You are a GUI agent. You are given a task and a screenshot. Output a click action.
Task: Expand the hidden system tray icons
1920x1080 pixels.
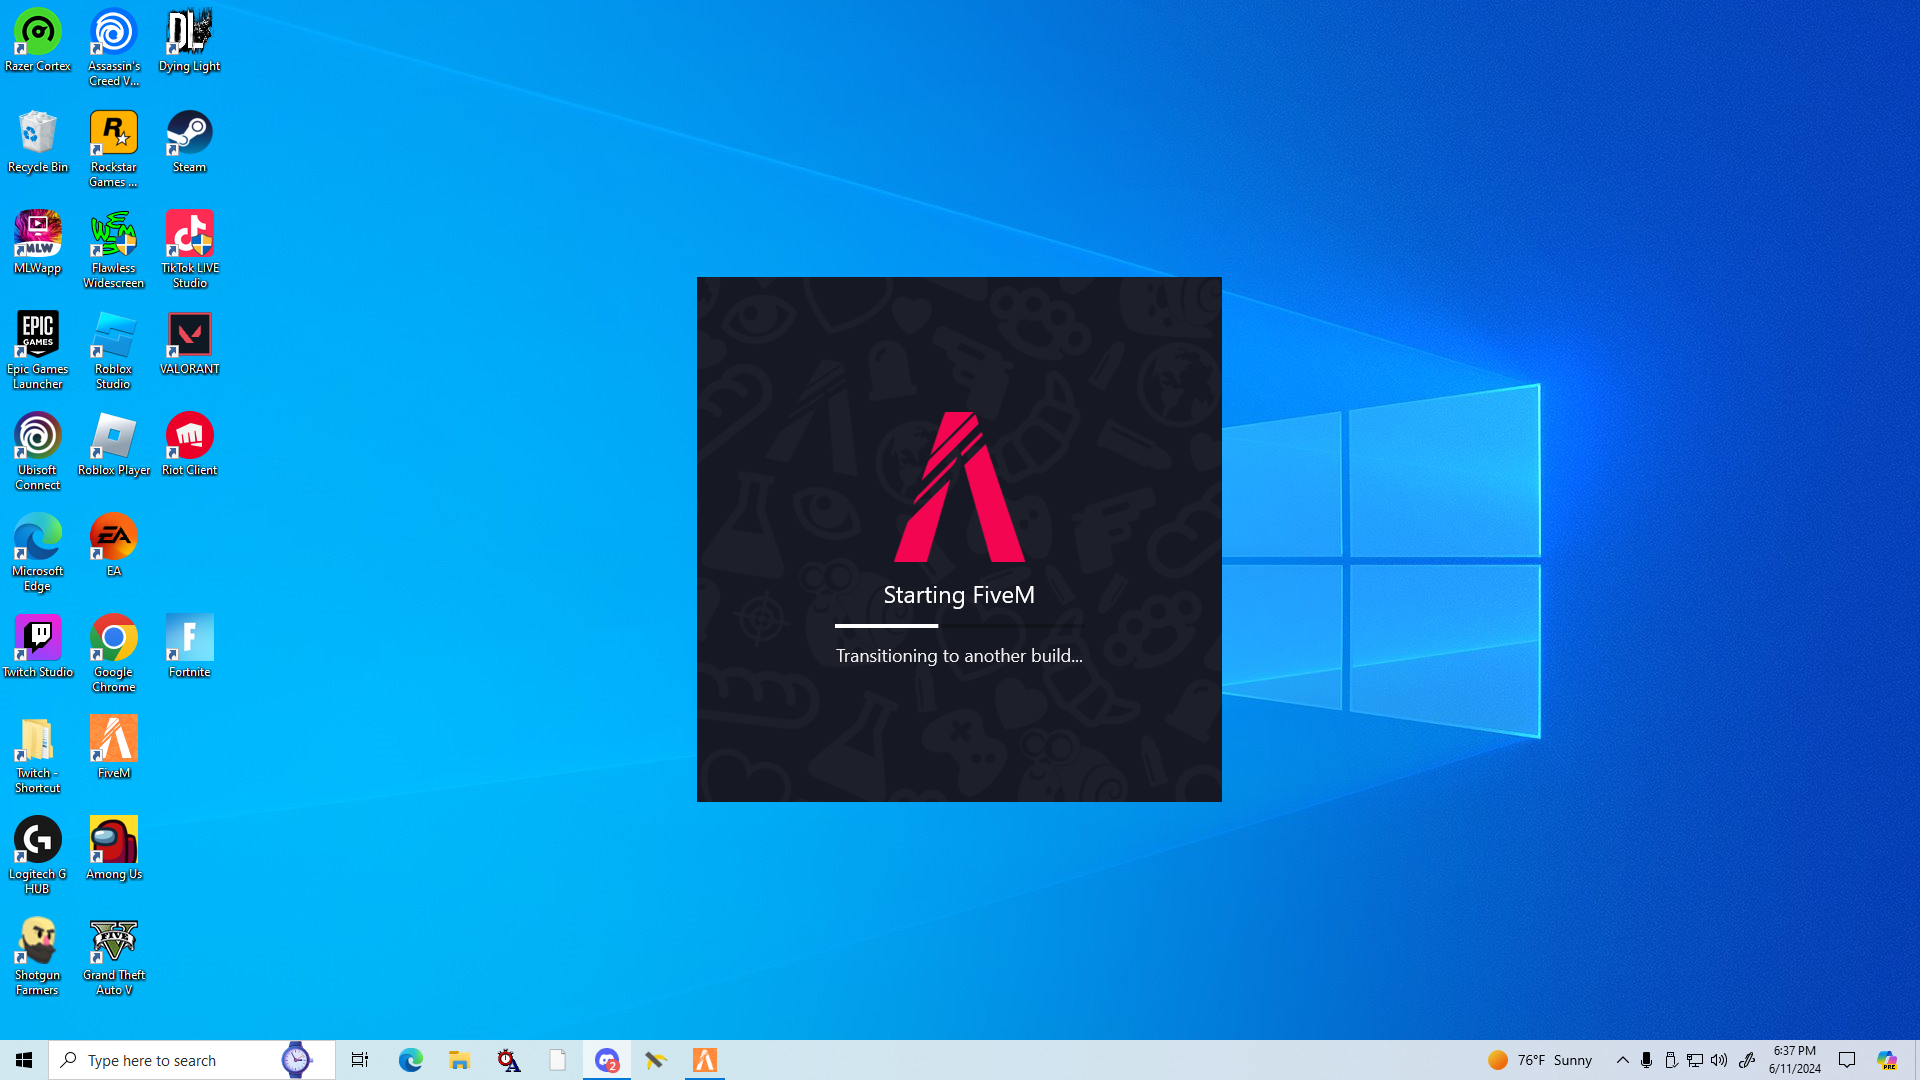[1622, 1060]
